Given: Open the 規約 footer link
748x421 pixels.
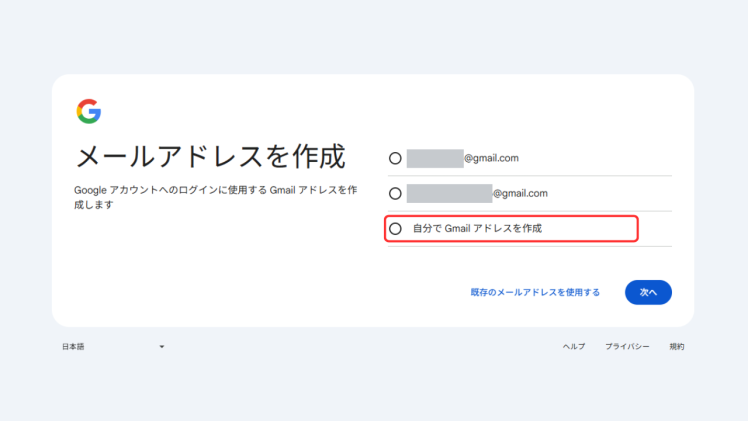Looking at the screenshot, I should [677, 347].
